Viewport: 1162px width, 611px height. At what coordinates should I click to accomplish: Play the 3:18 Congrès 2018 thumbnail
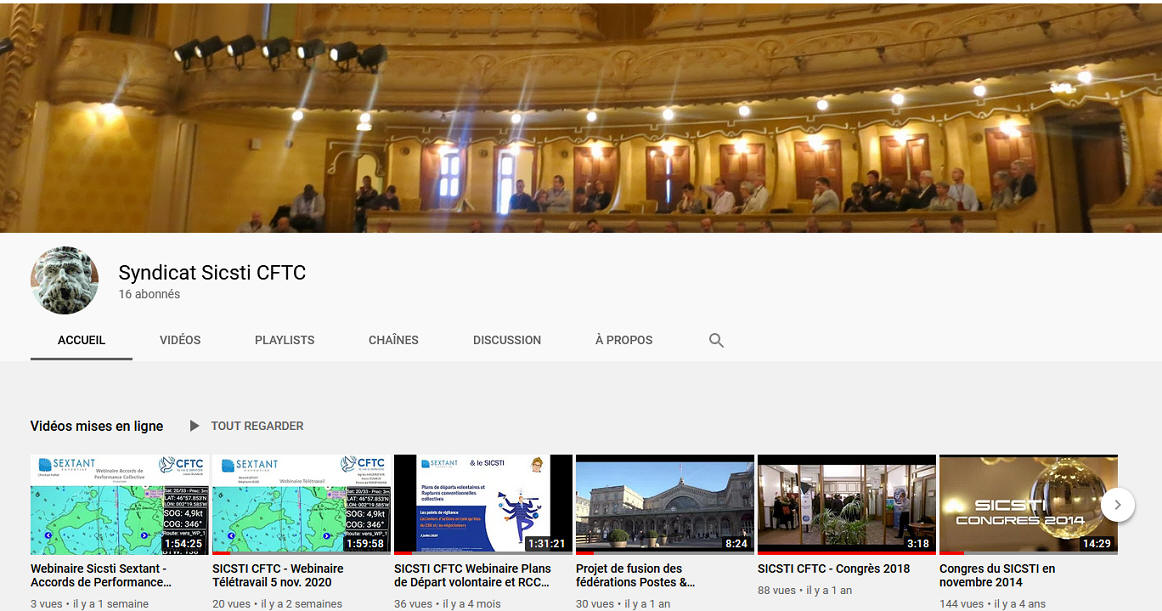point(846,505)
